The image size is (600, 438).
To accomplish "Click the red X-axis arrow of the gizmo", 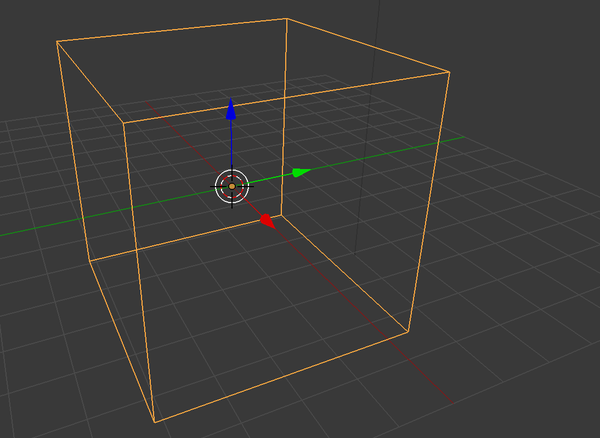I will pyautogui.click(x=267, y=221).
